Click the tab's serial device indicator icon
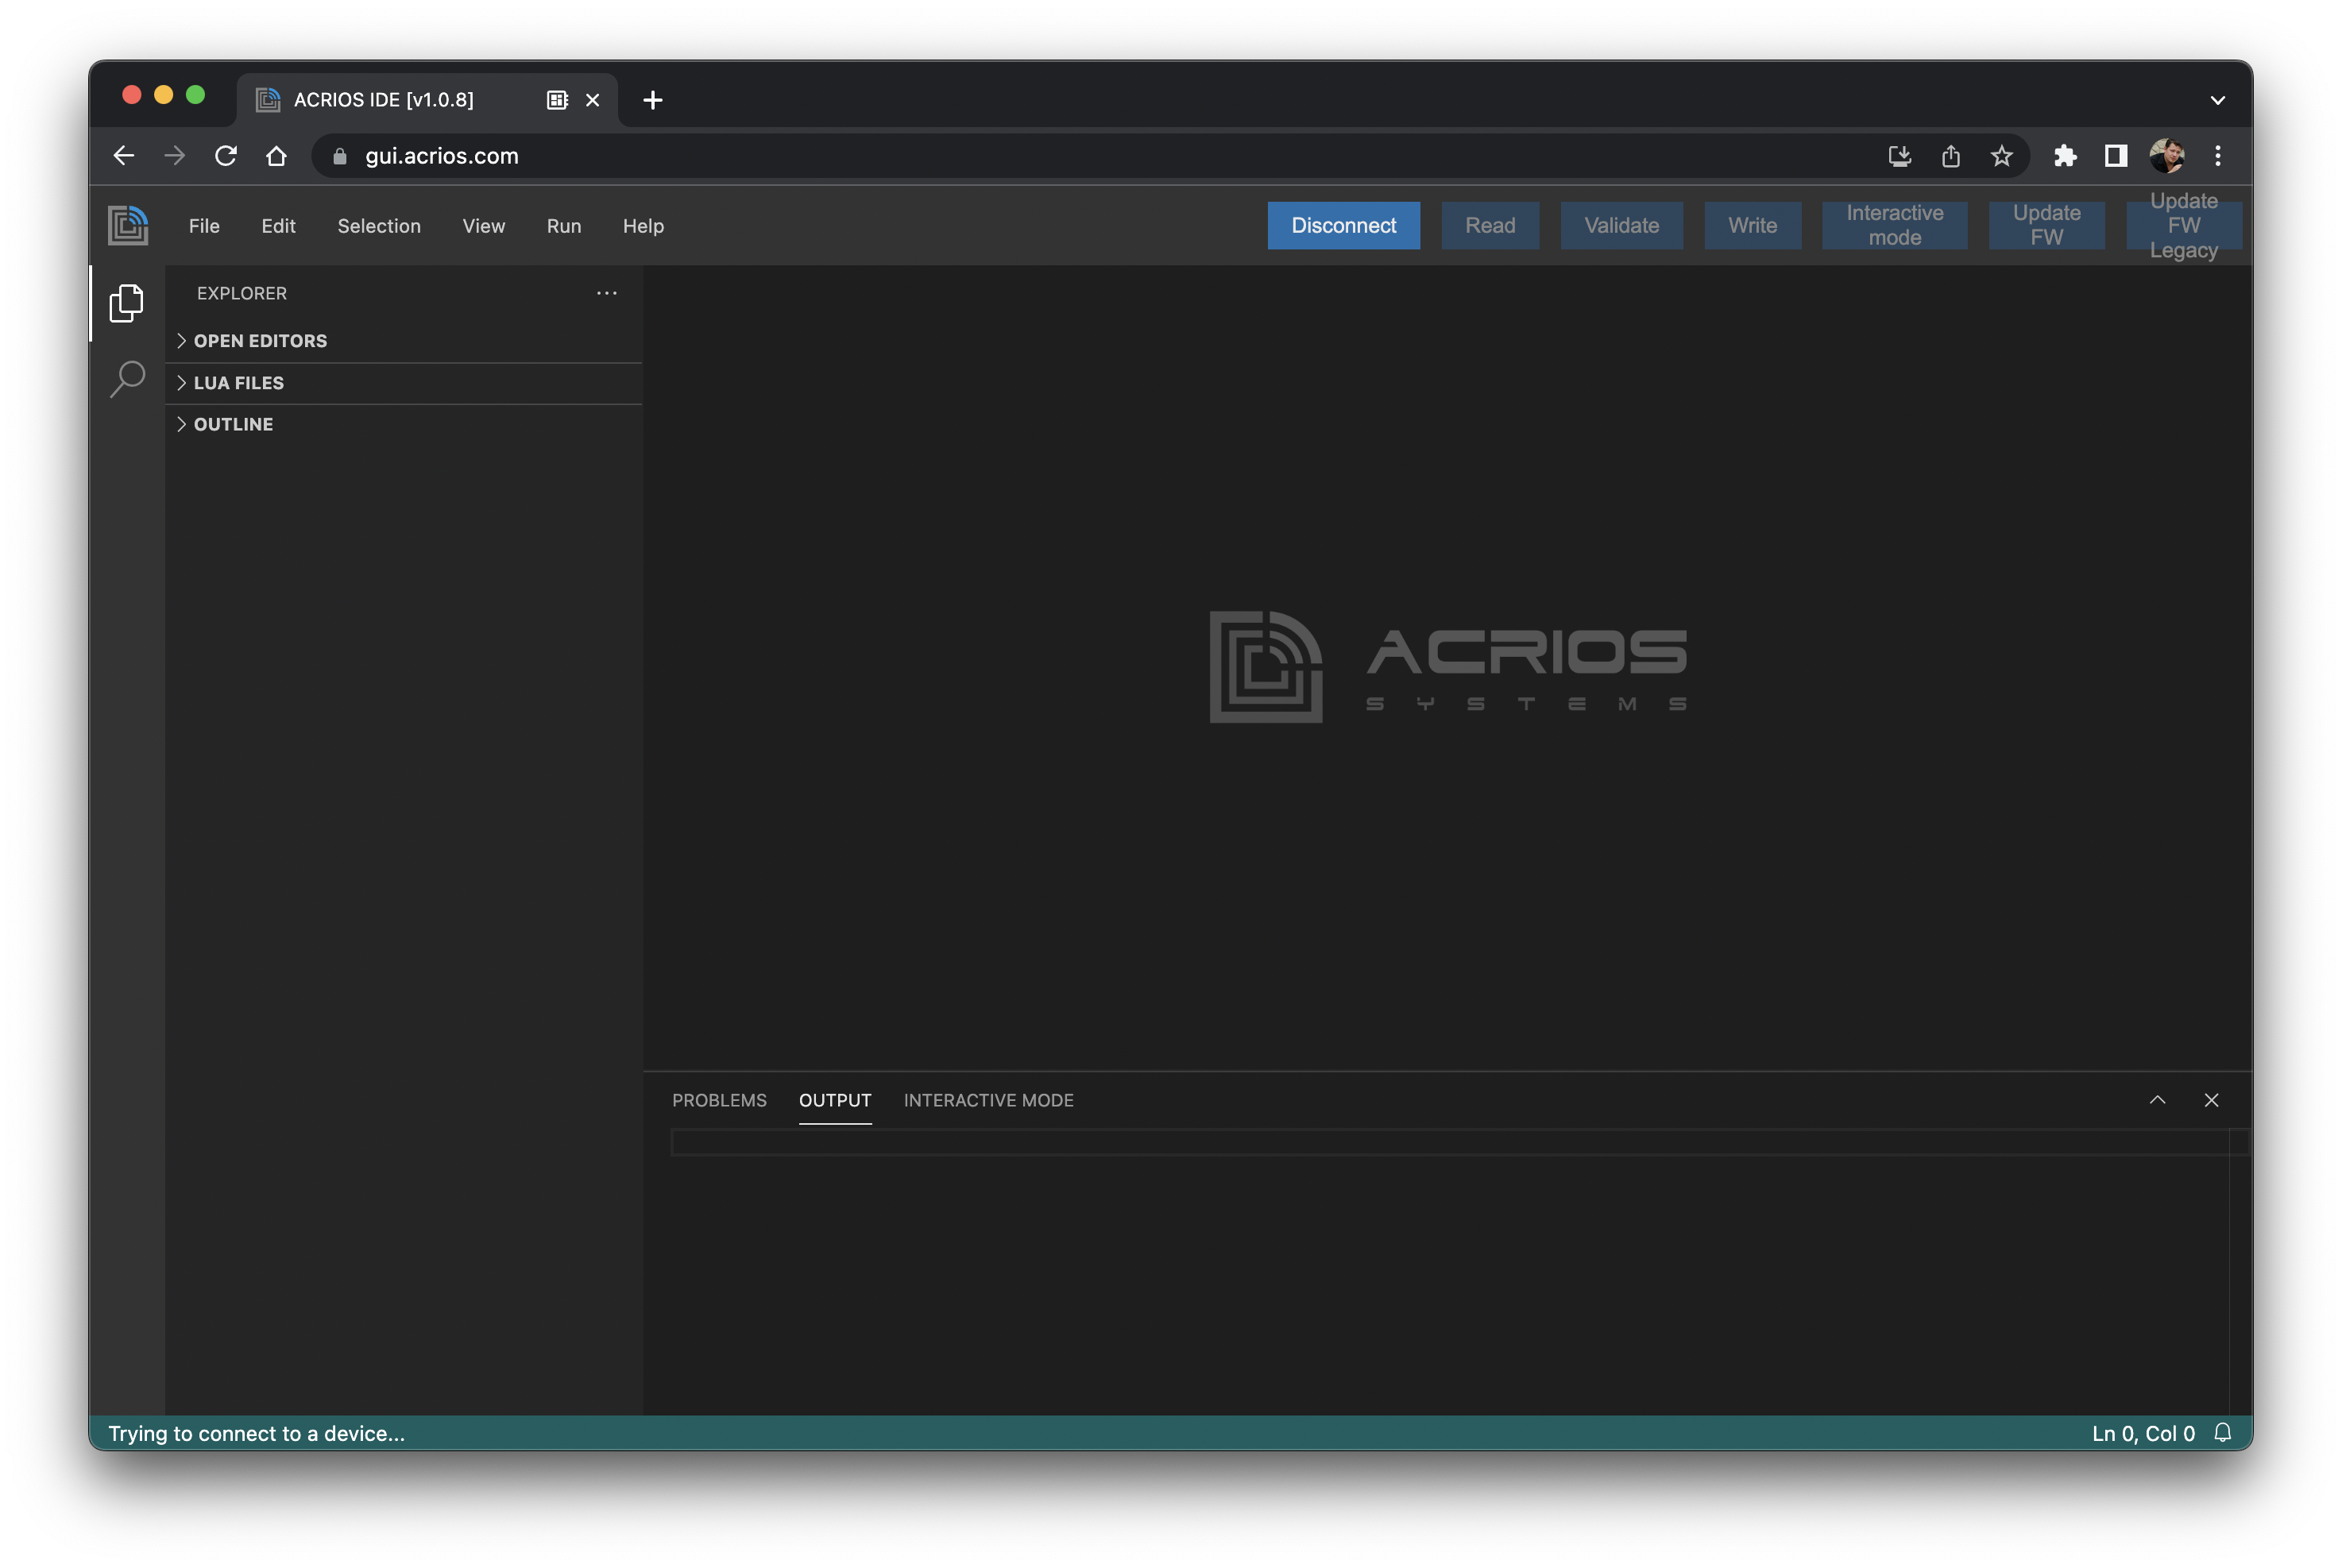Viewport: 2342px width, 1568px height. (557, 100)
